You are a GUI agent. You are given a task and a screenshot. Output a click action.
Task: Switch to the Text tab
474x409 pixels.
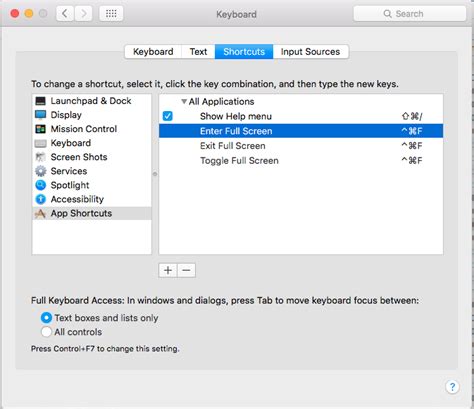point(198,52)
